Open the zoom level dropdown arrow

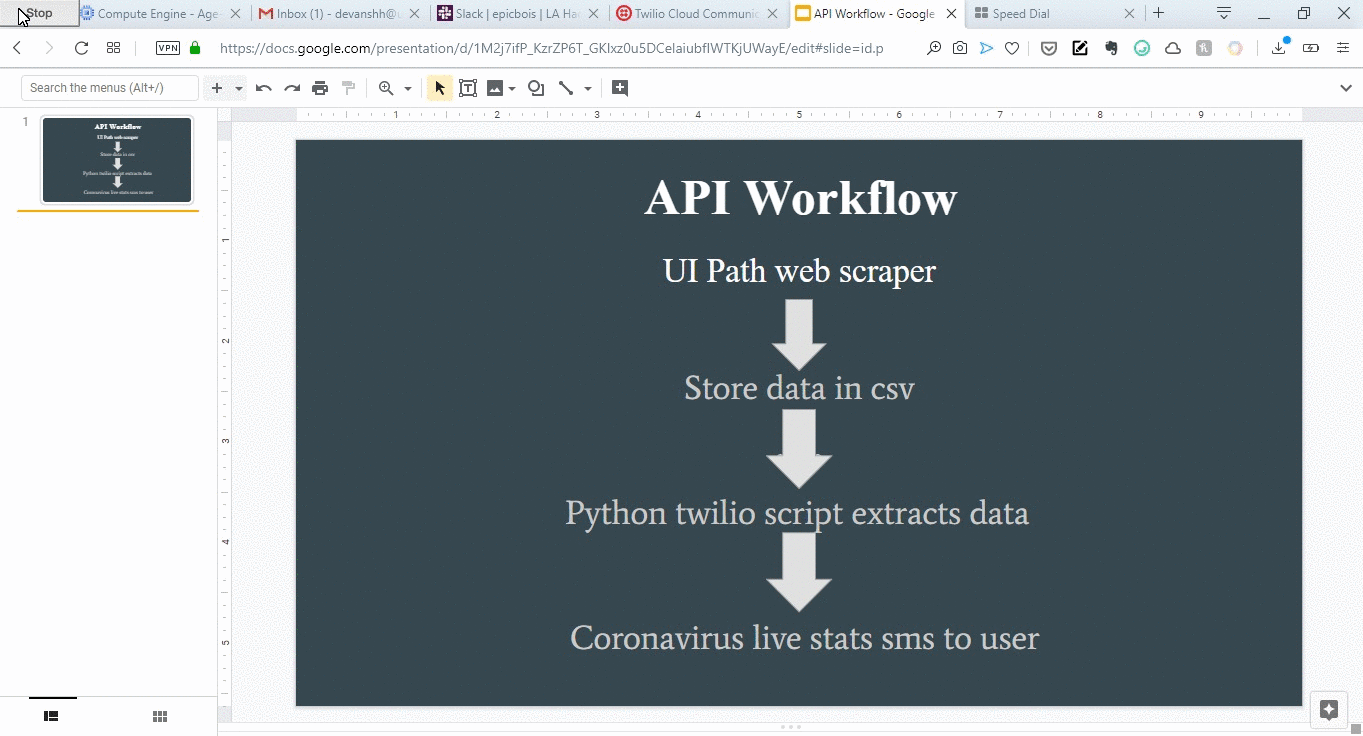point(408,88)
